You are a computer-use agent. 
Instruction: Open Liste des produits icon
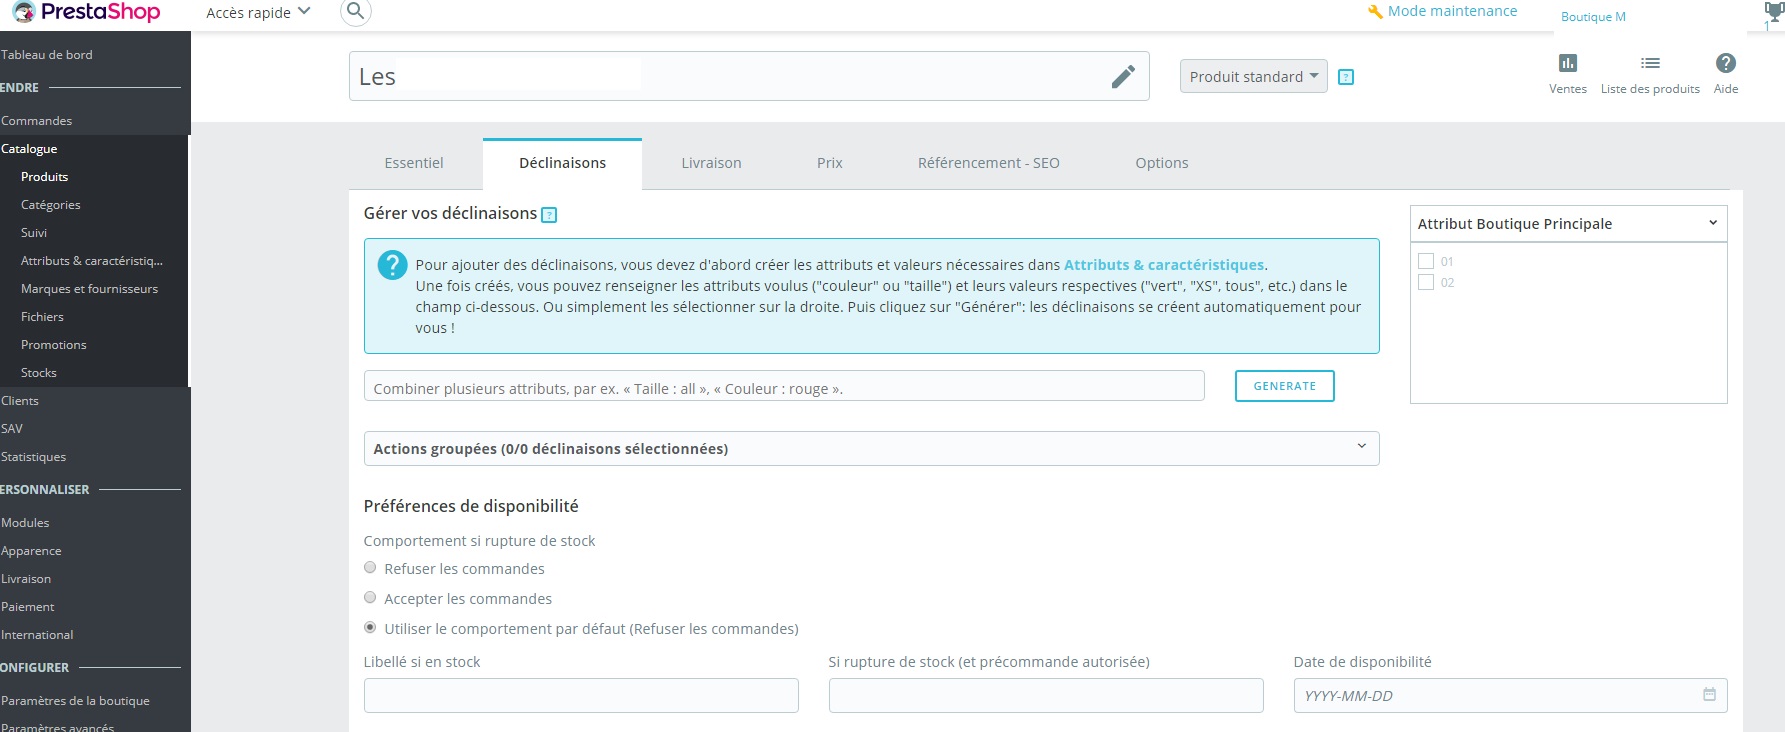click(x=1650, y=63)
